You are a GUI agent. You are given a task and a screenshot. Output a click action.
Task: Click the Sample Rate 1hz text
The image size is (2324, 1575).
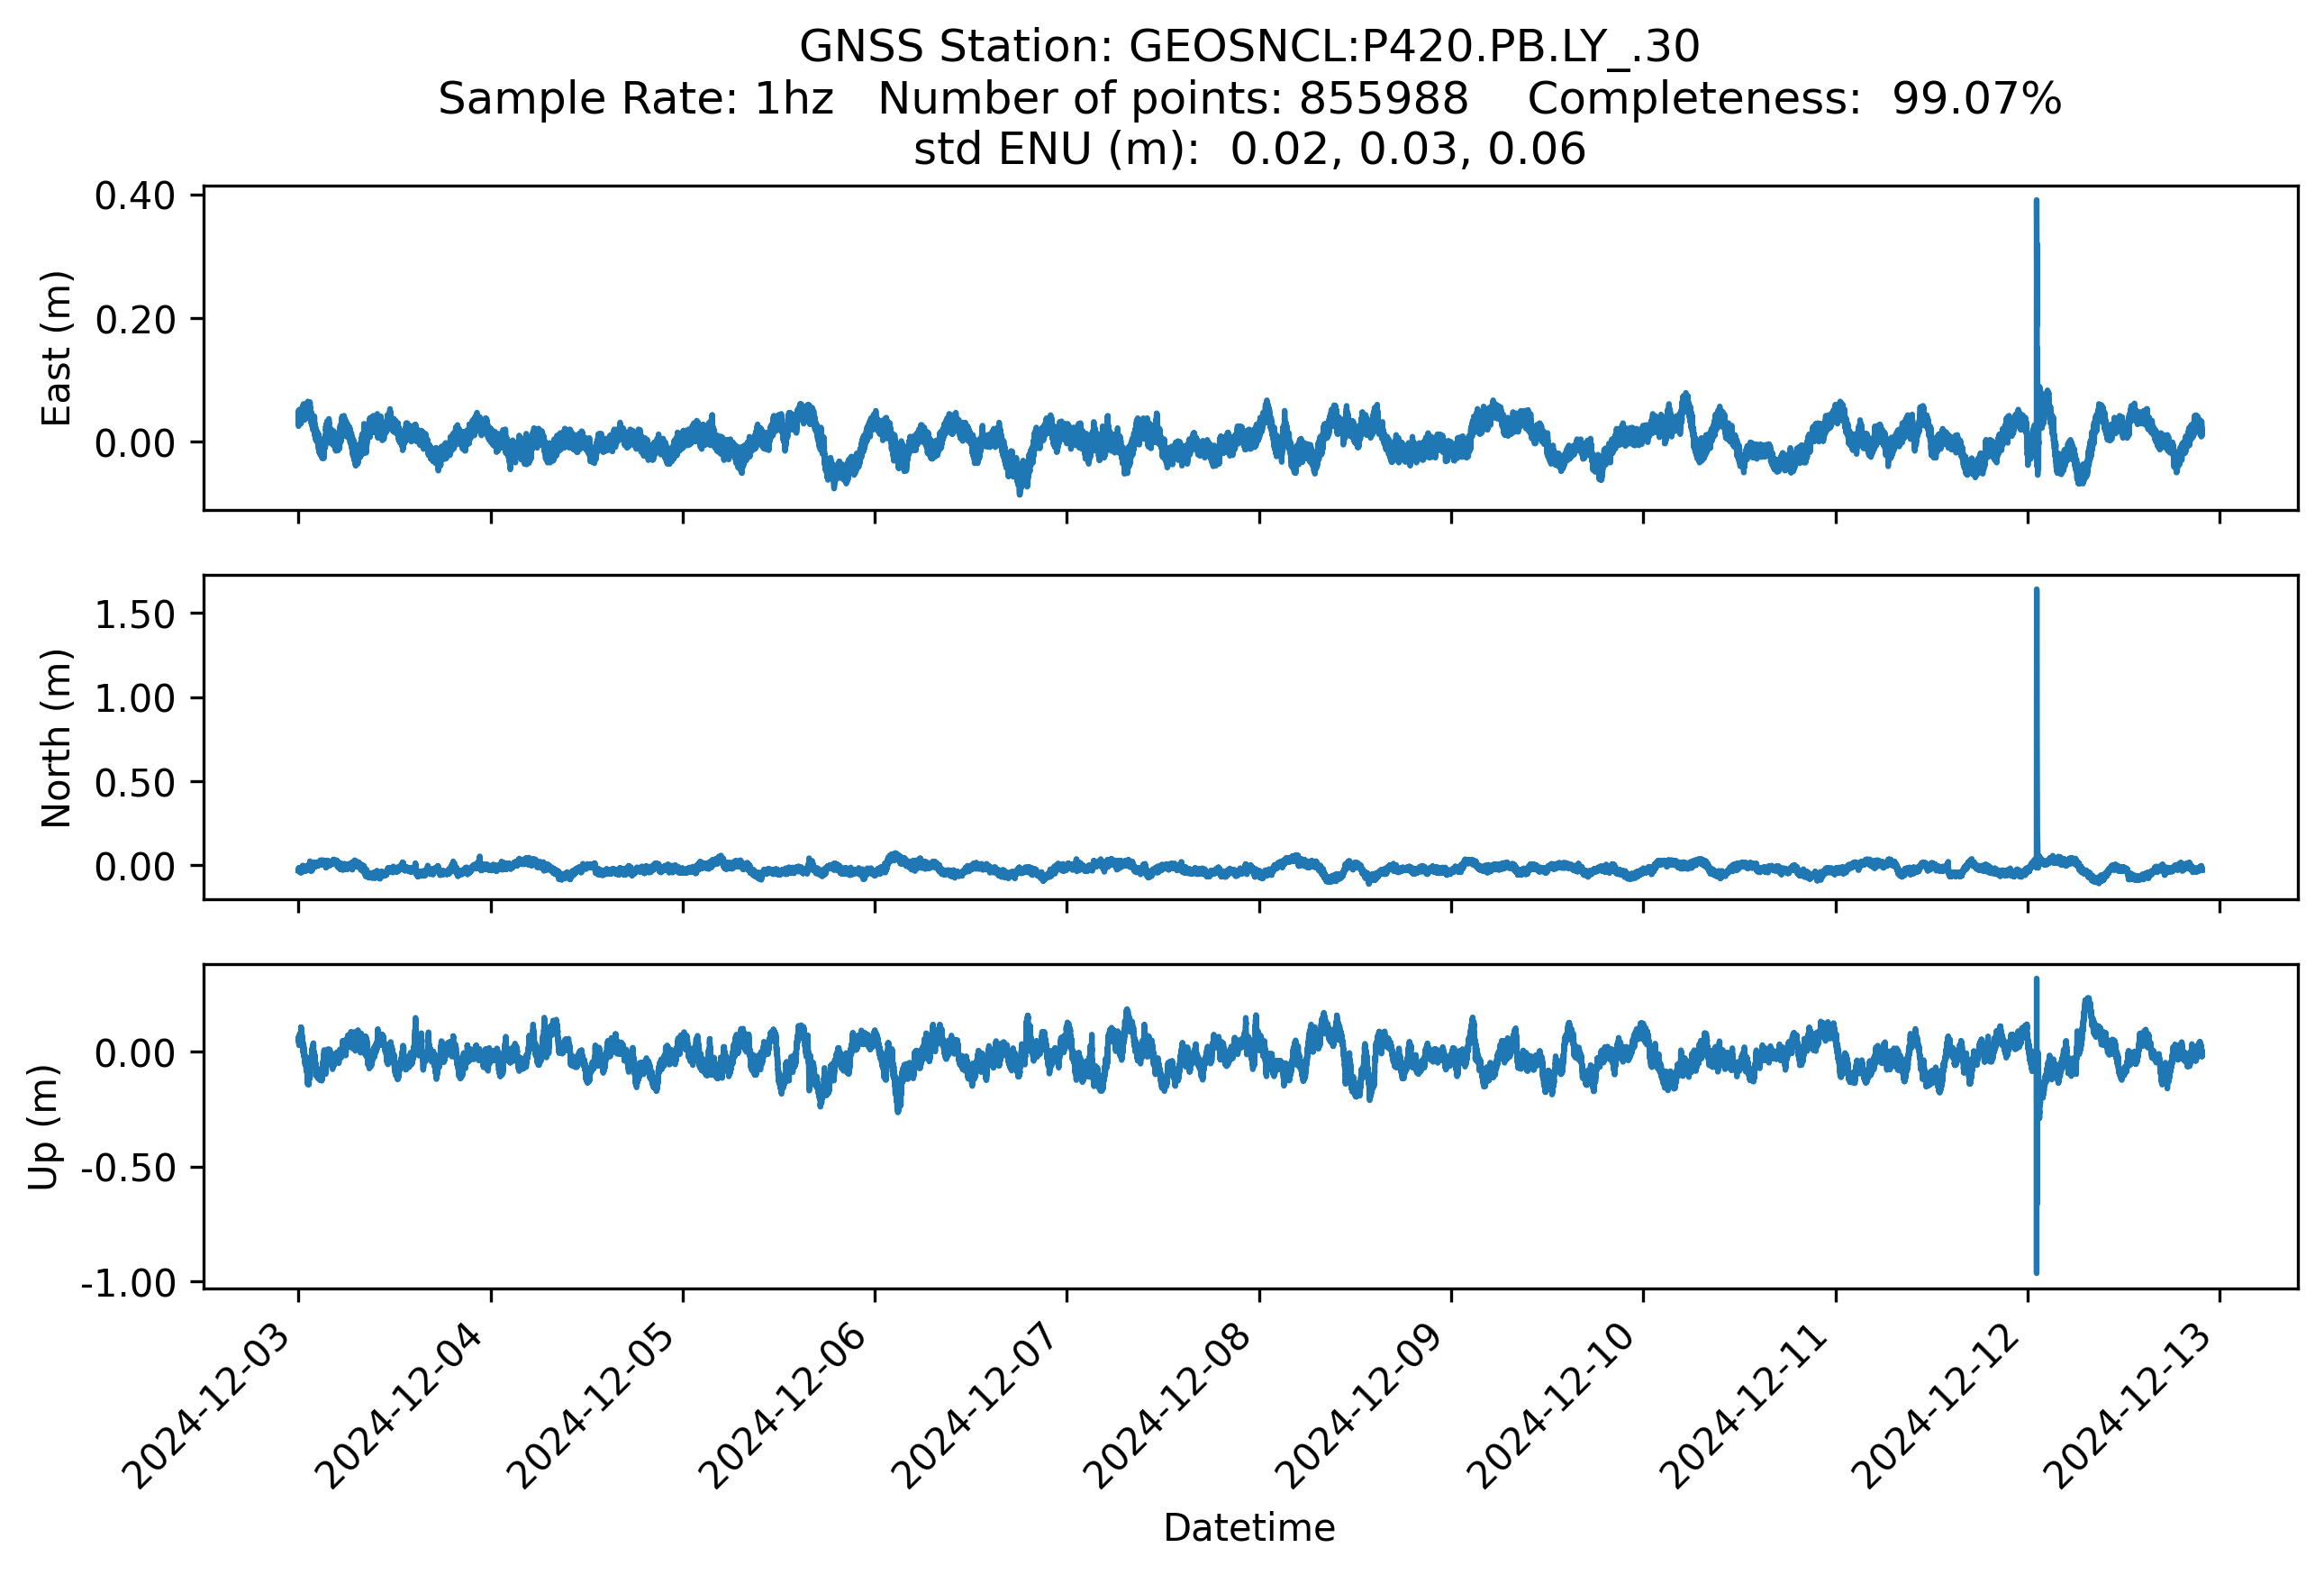pos(636,98)
